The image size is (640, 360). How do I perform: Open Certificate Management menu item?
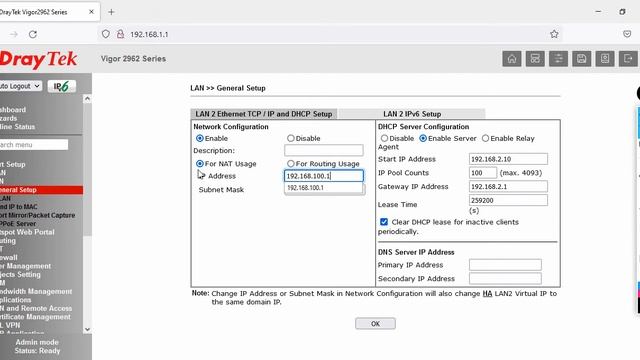[x=35, y=317]
